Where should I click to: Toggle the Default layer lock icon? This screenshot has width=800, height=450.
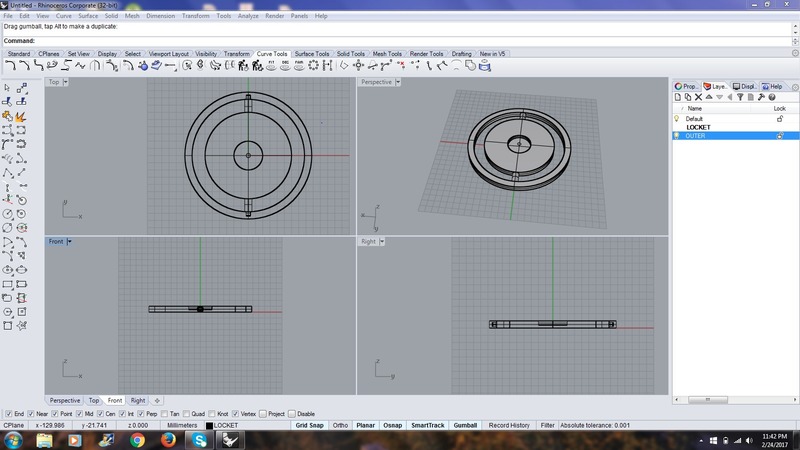click(780, 118)
